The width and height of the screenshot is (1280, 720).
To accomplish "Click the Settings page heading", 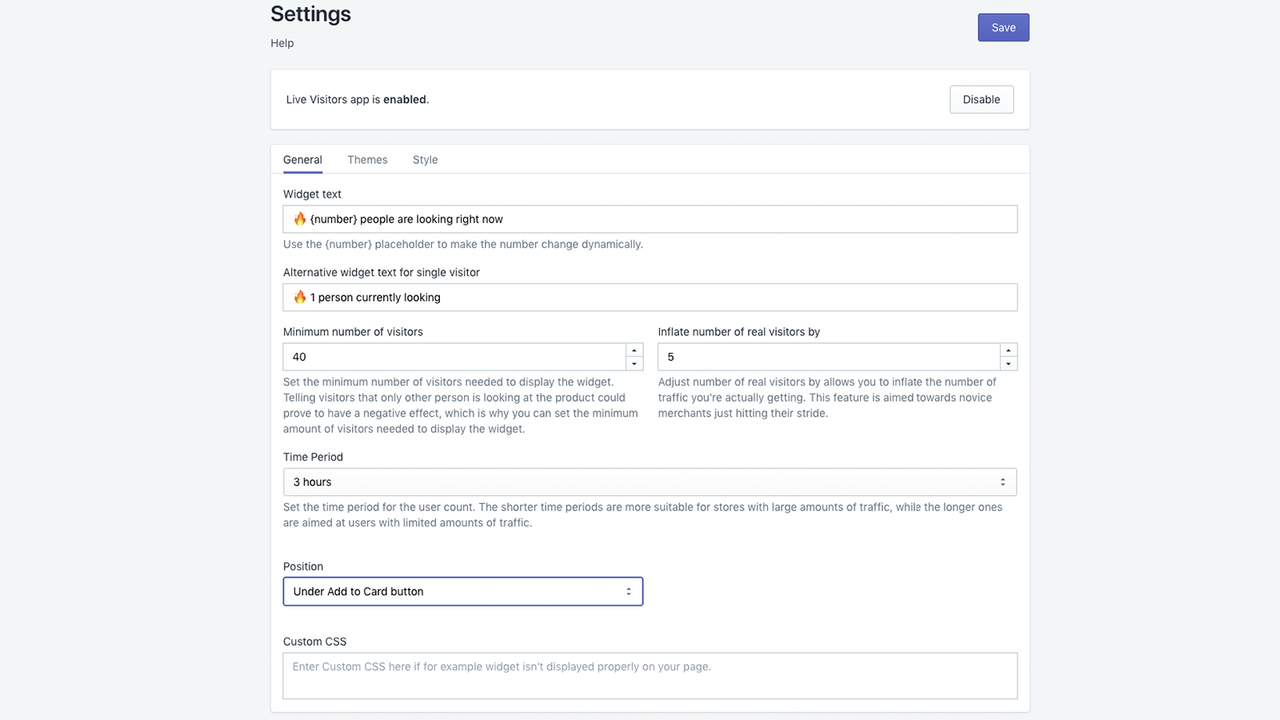I will point(310,14).
